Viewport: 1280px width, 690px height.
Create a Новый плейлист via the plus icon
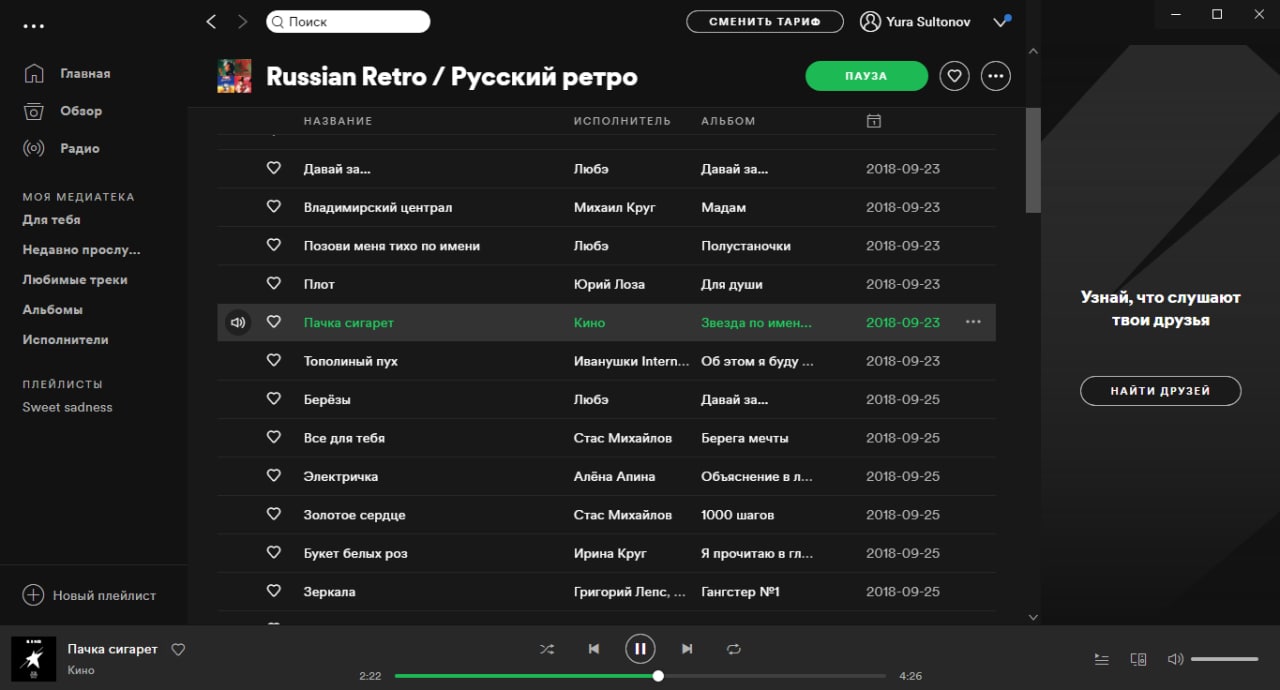pyautogui.click(x=33, y=595)
